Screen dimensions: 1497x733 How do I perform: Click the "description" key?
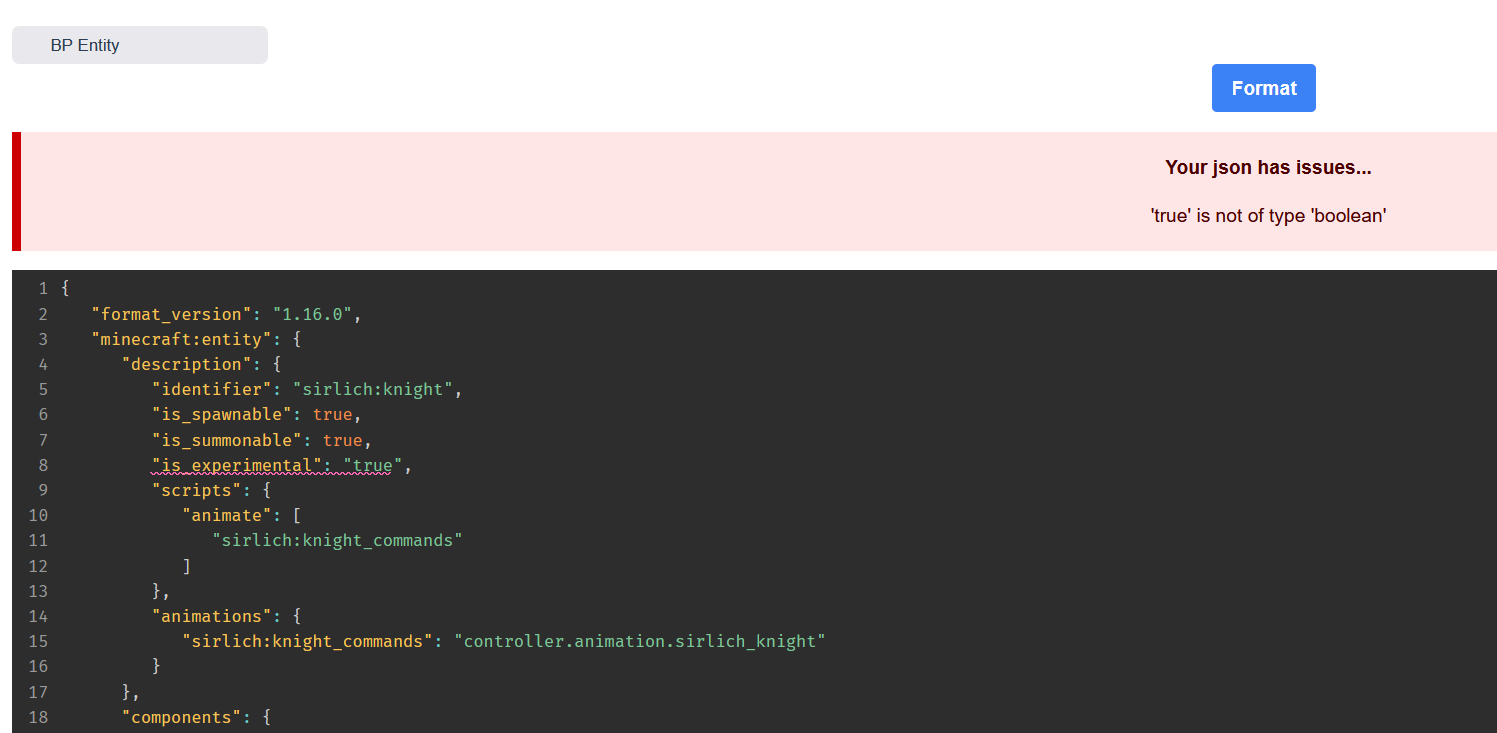184,363
